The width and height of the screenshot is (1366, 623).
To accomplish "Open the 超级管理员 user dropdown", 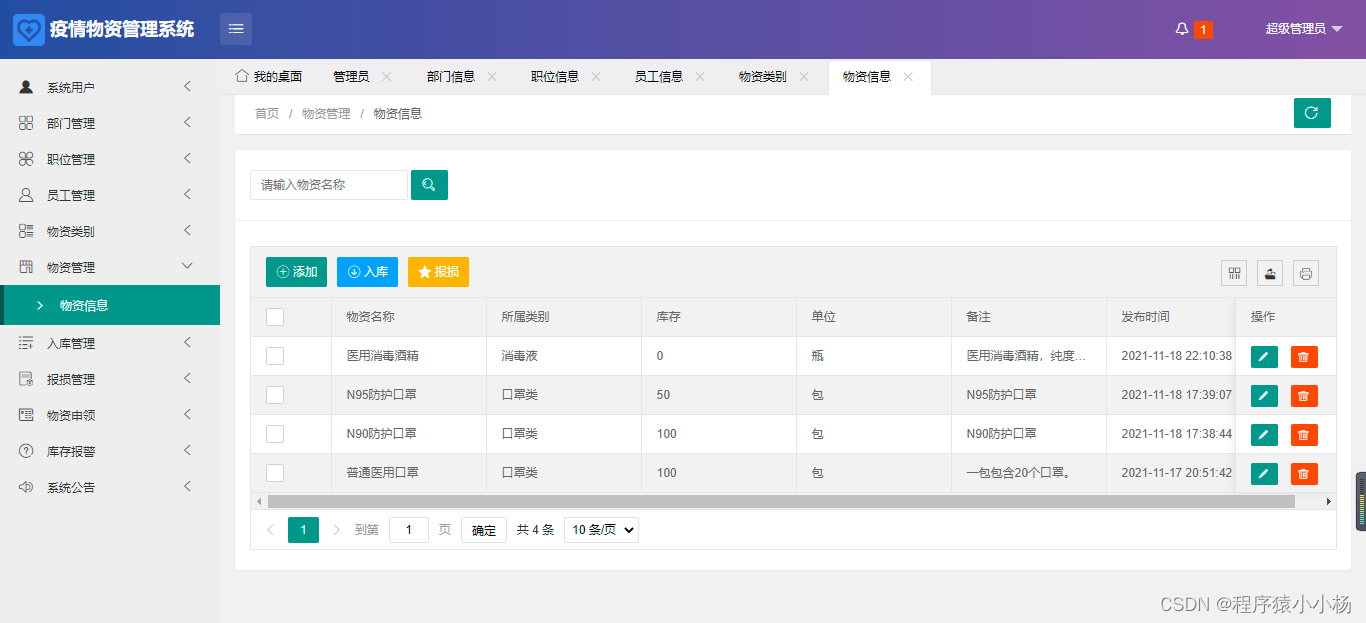I will [x=1304, y=29].
